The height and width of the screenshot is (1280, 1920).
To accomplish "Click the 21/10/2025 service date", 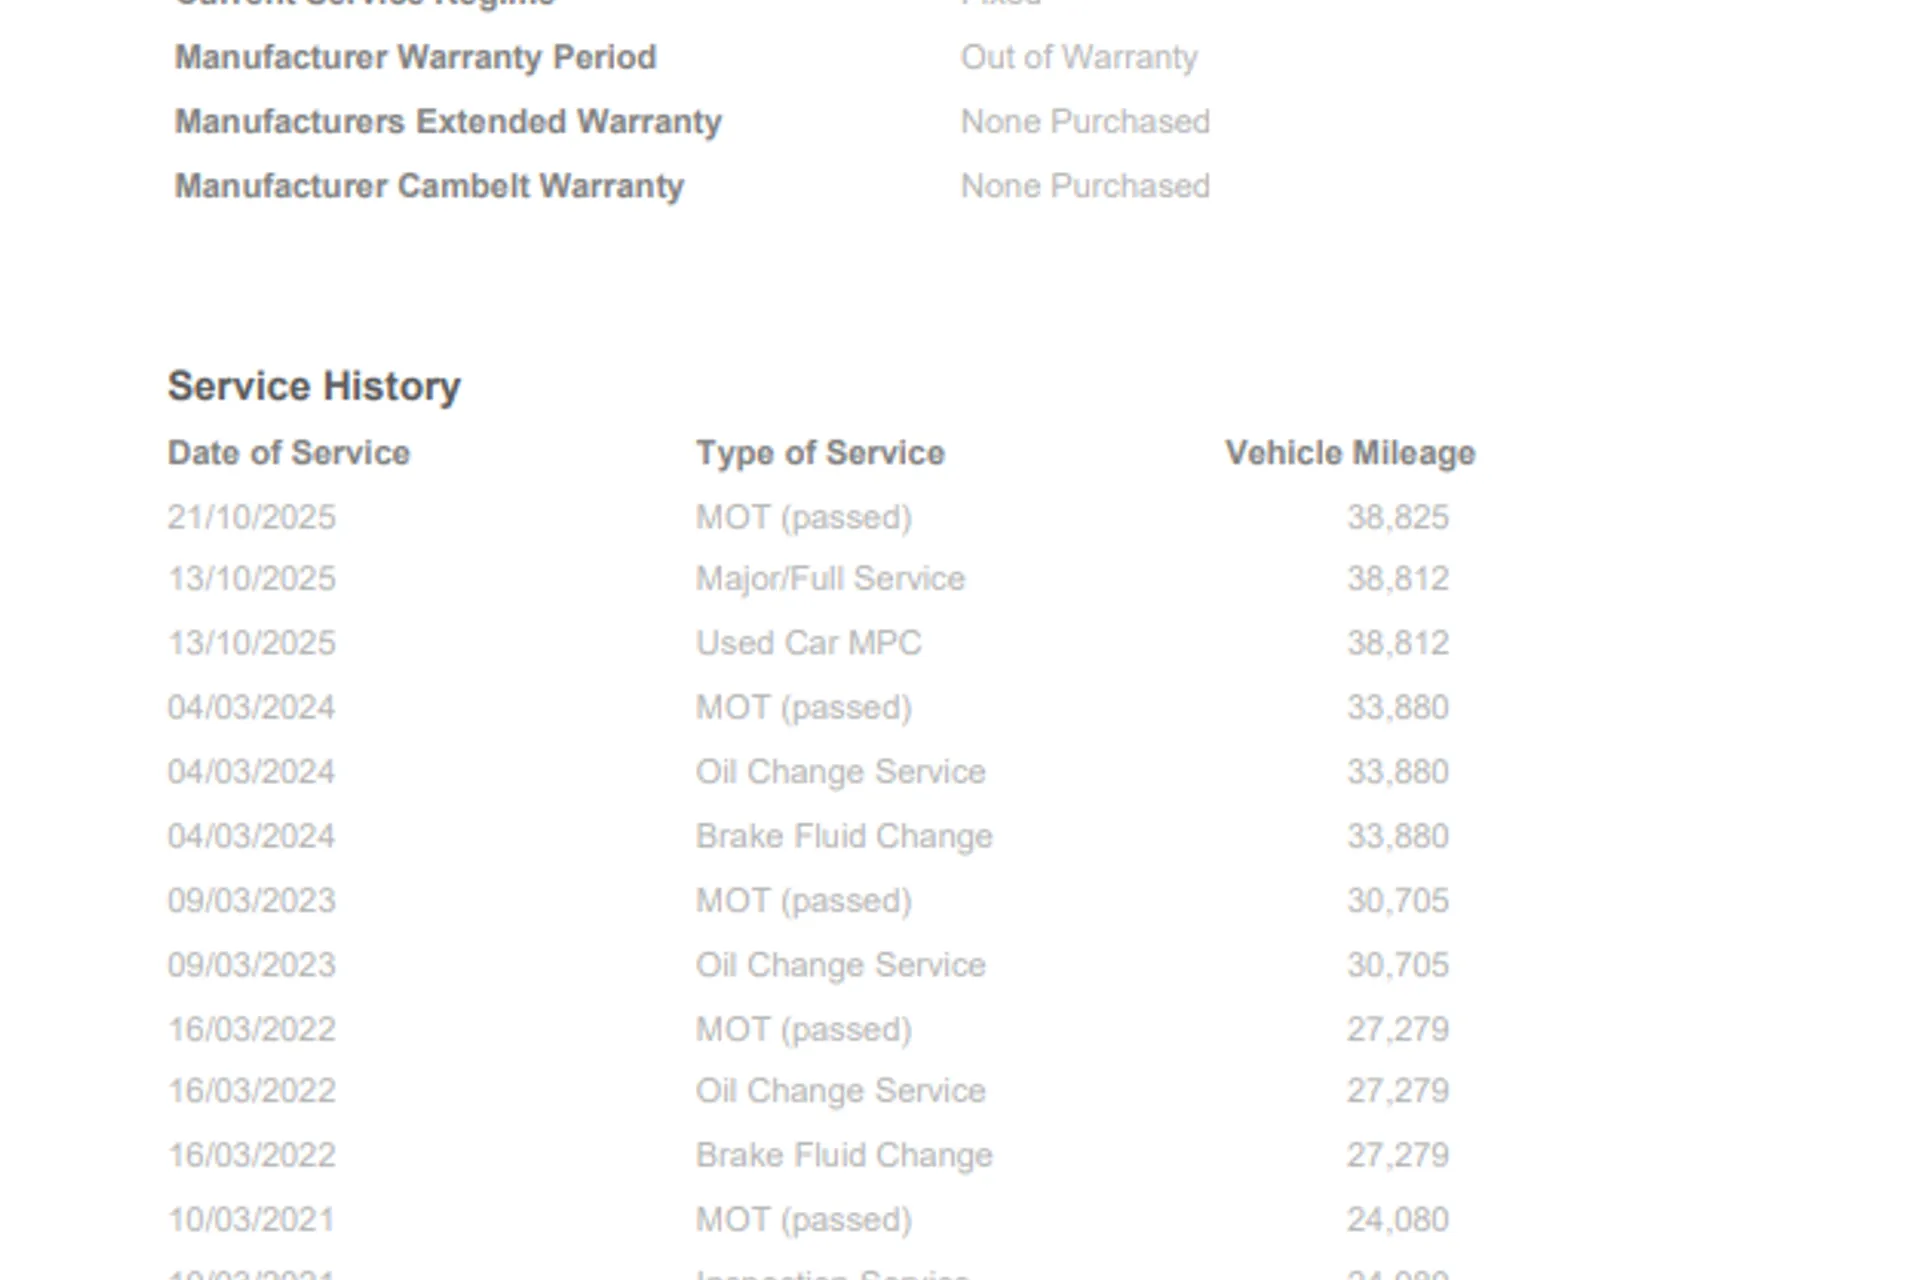I will (x=252, y=517).
